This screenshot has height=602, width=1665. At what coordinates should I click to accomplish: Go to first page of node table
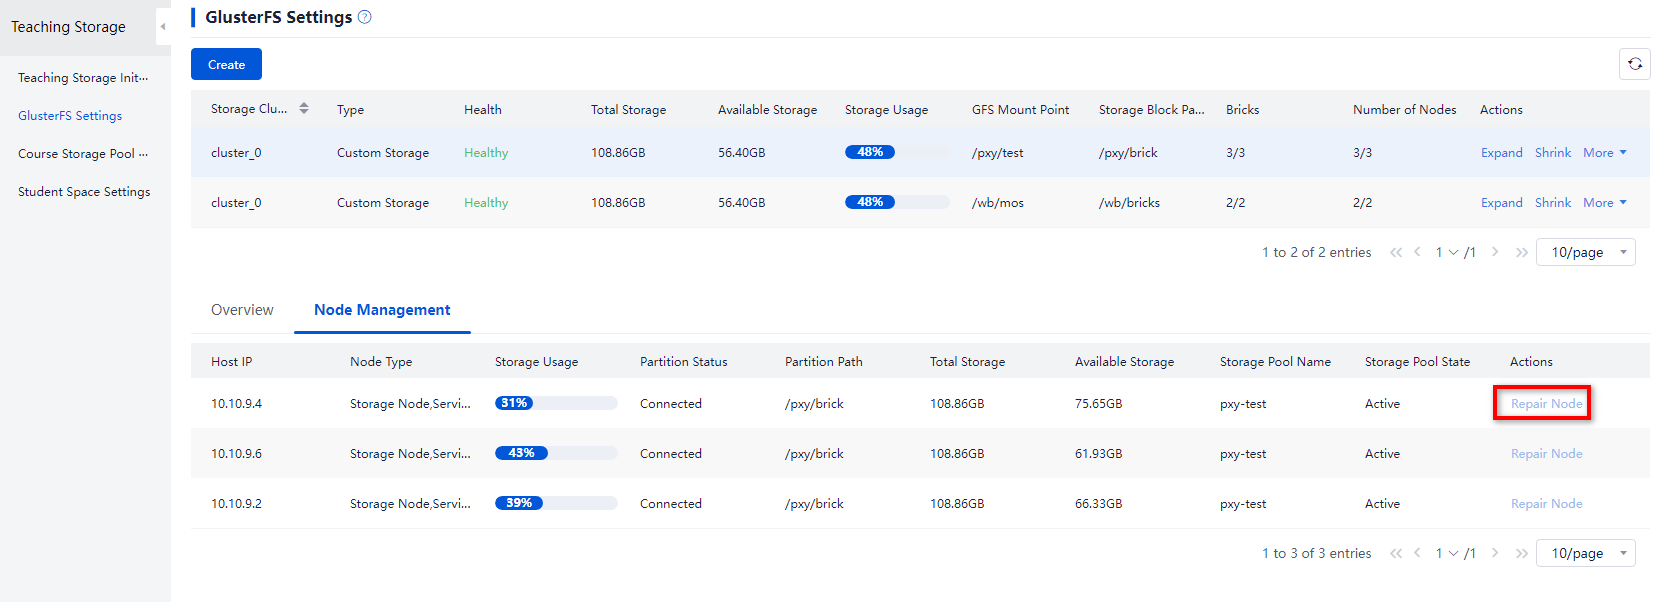pyautogui.click(x=1396, y=553)
